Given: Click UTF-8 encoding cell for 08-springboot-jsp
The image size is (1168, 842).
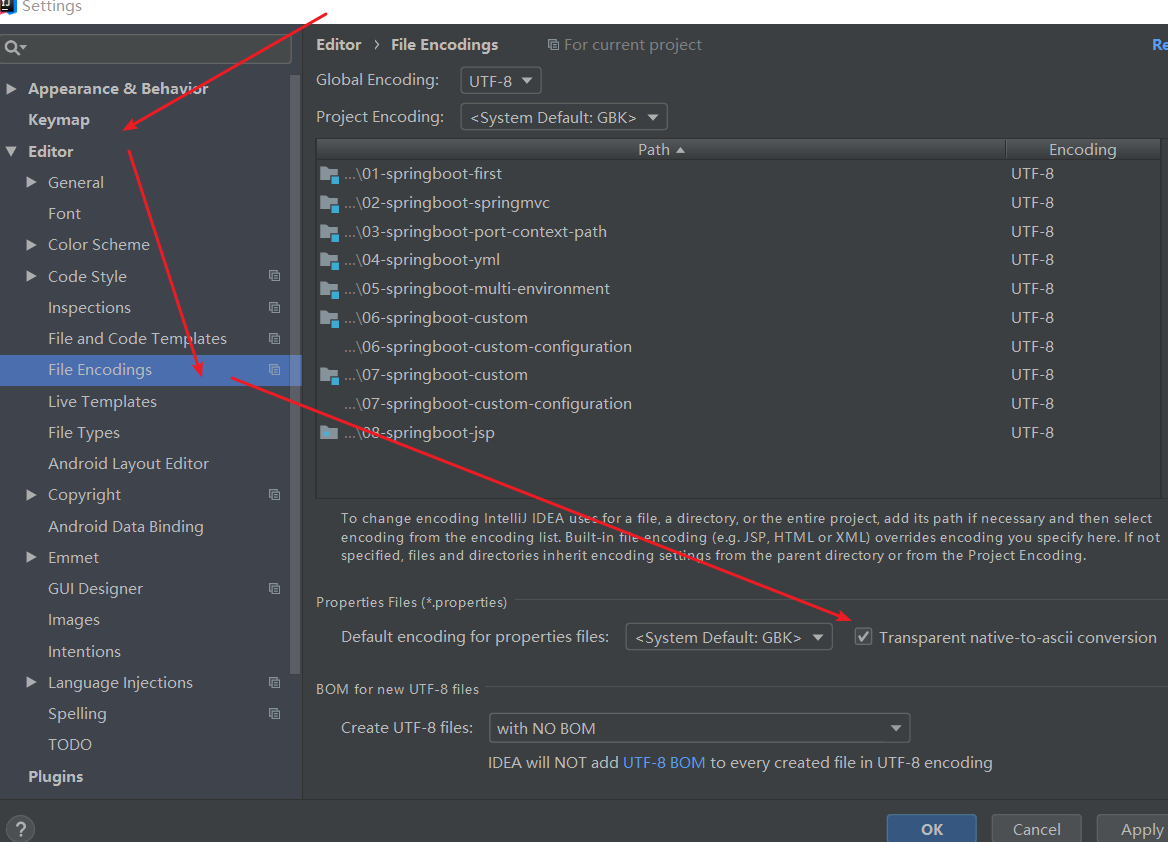Looking at the screenshot, I should pyautogui.click(x=1032, y=433).
